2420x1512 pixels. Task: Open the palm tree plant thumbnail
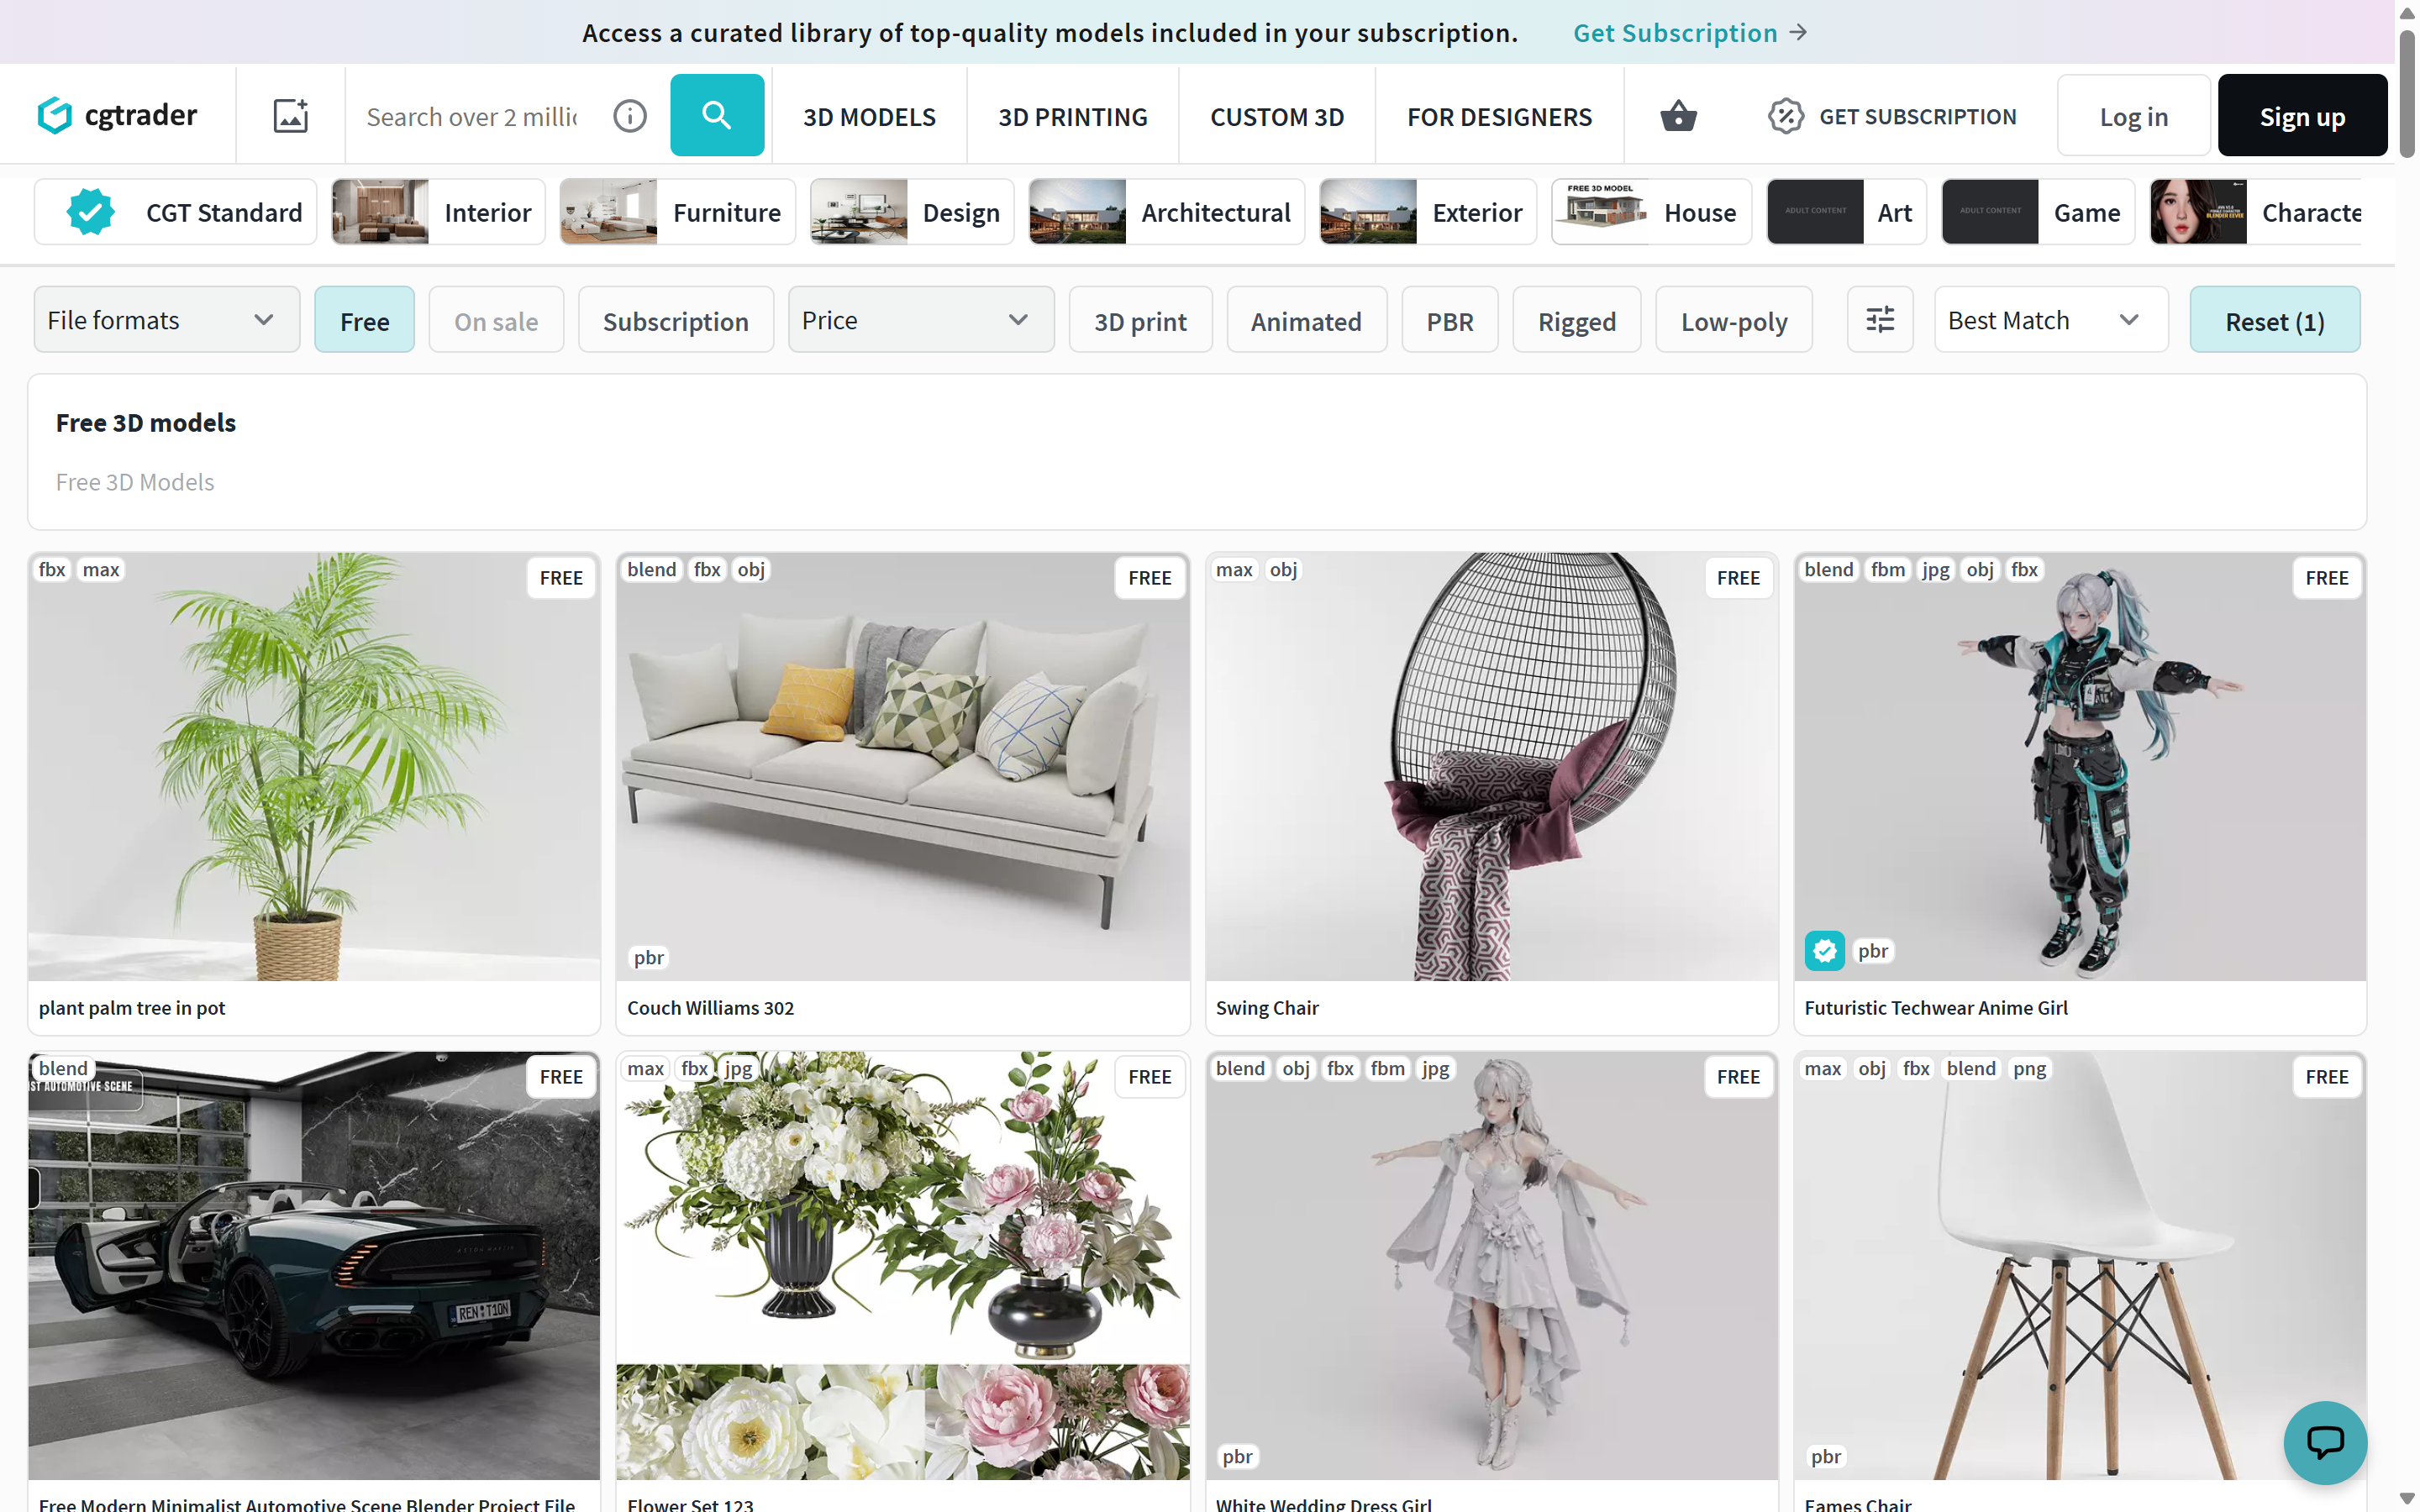tap(314, 767)
